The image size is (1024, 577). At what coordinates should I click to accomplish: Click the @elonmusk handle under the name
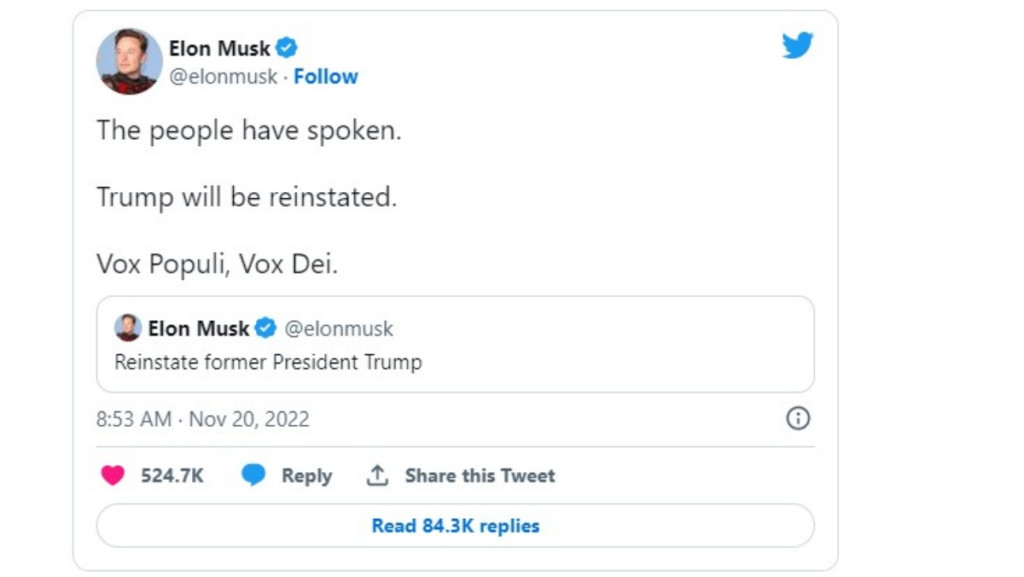[x=222, y=77]
